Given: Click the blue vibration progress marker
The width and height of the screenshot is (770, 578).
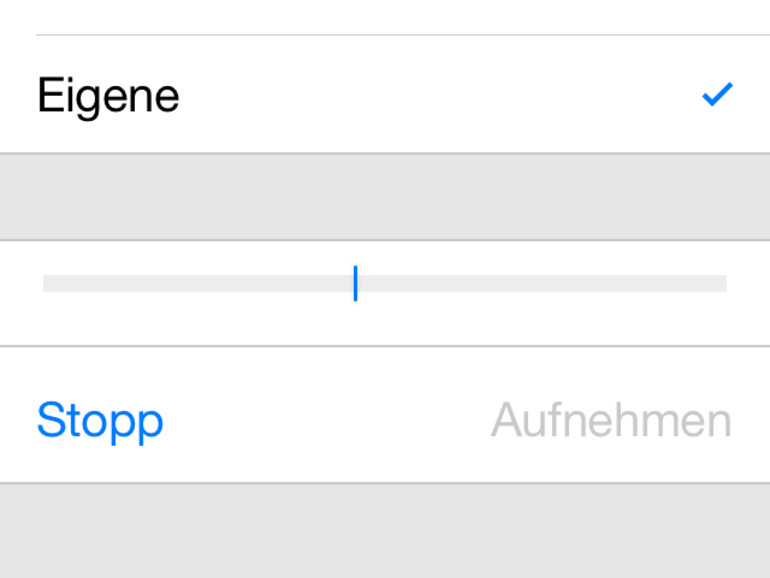Looking at the screenshot, I should click(355, 284).
